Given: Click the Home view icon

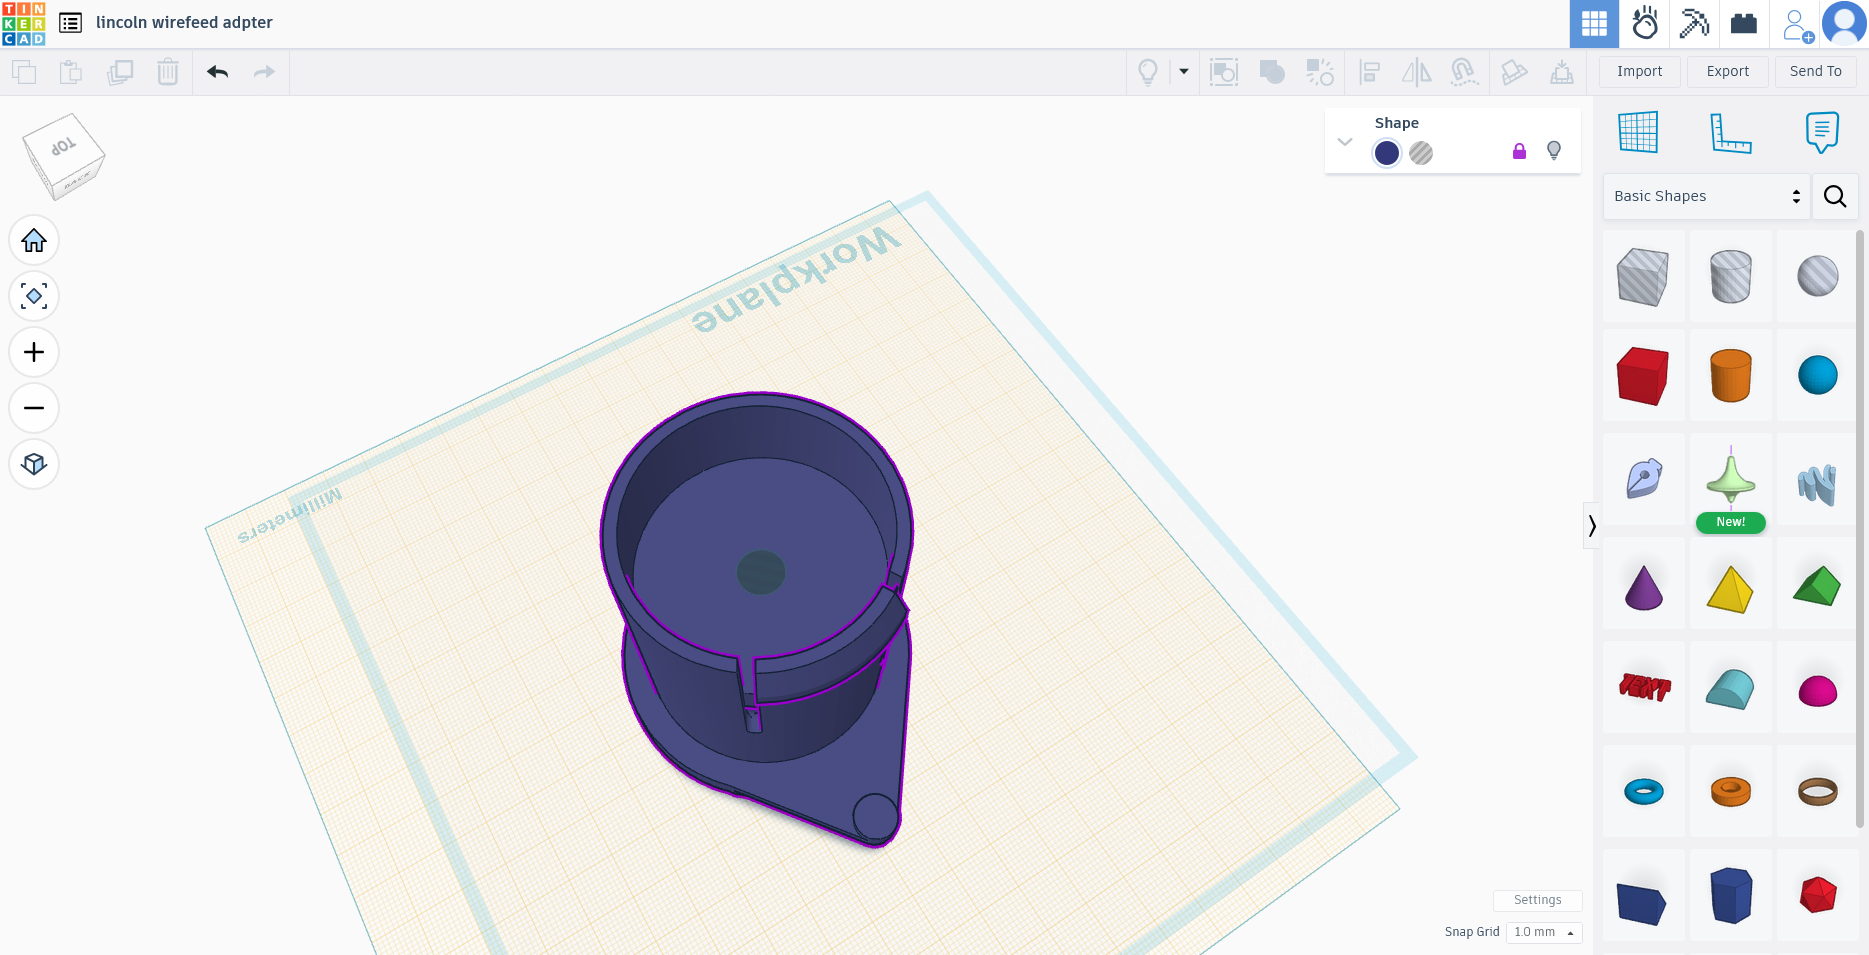Looking at the screenshot, I should 34,240.
